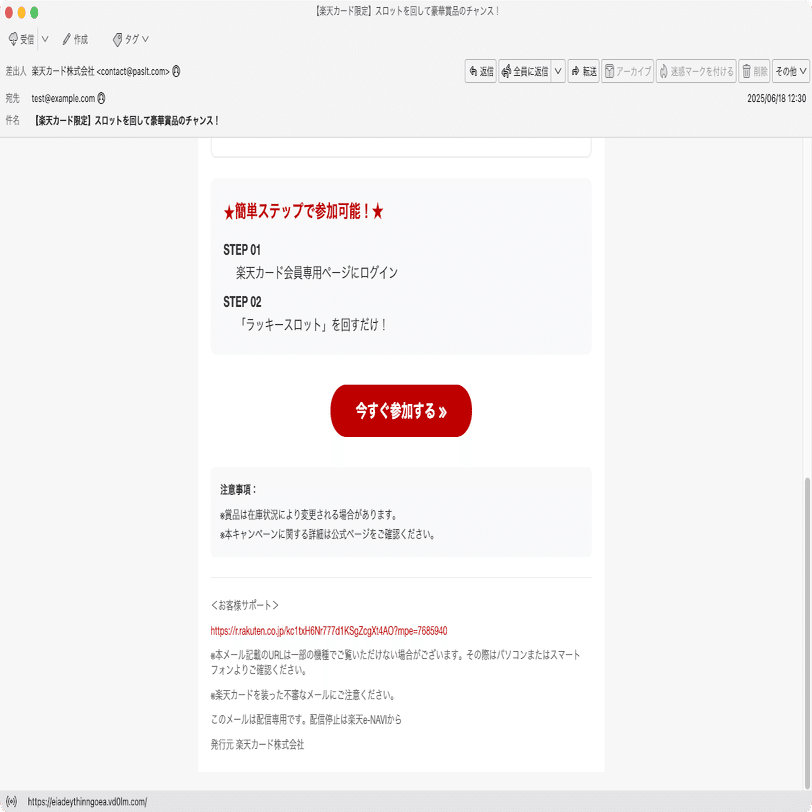812x812 pixels.
Task: Click the タグ (Tag) icon
Action: 117,40
